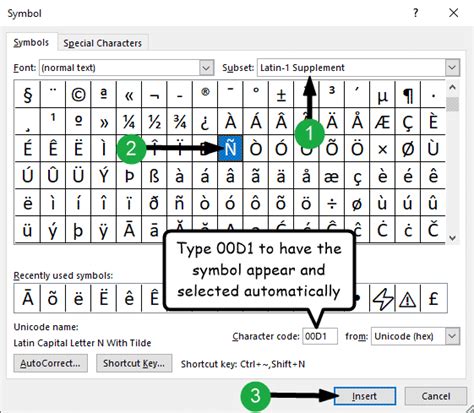Screen dimensions: 474x413
Task: Select the not sign ¬ symbol
Action: (x=154, y=95)
